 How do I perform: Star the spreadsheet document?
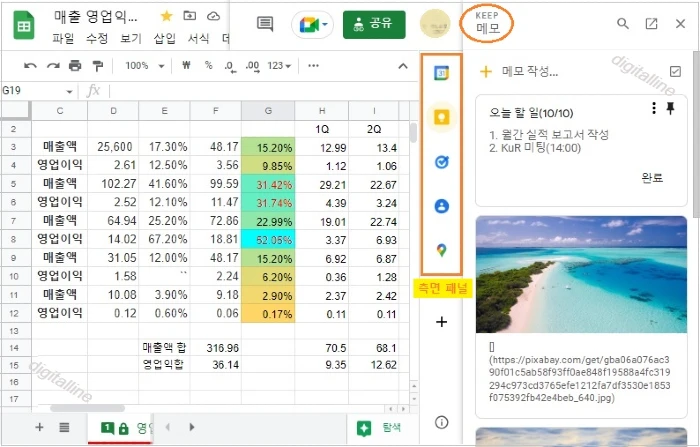point(167,16)
